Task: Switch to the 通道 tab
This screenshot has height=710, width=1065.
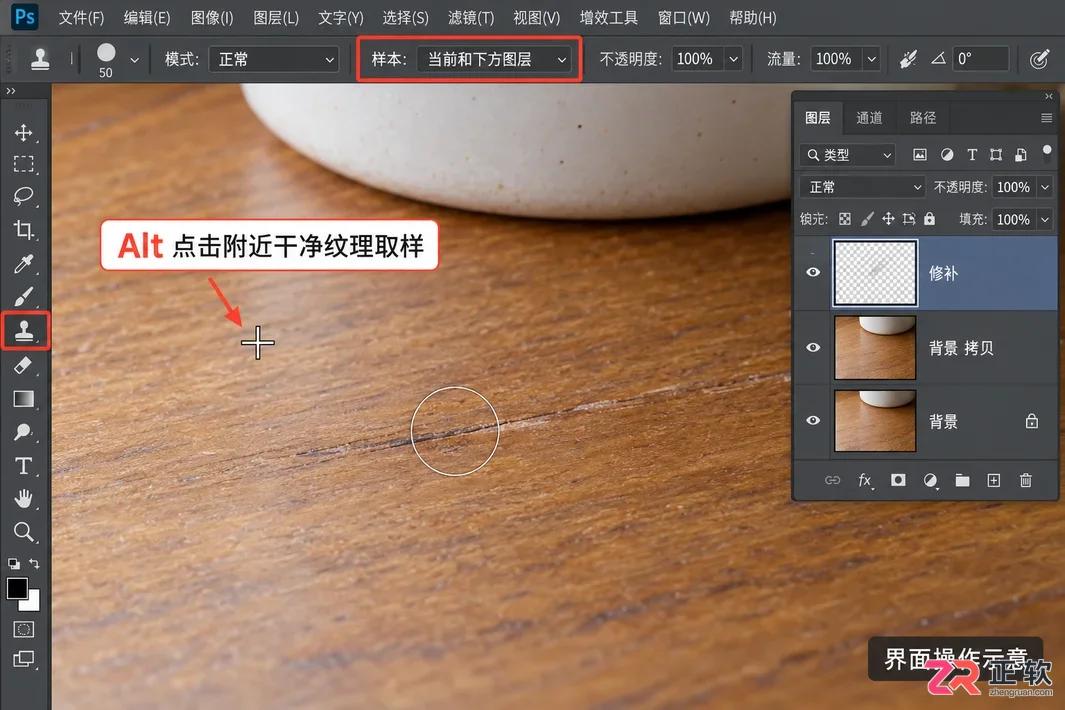Action: pos(869,118)
